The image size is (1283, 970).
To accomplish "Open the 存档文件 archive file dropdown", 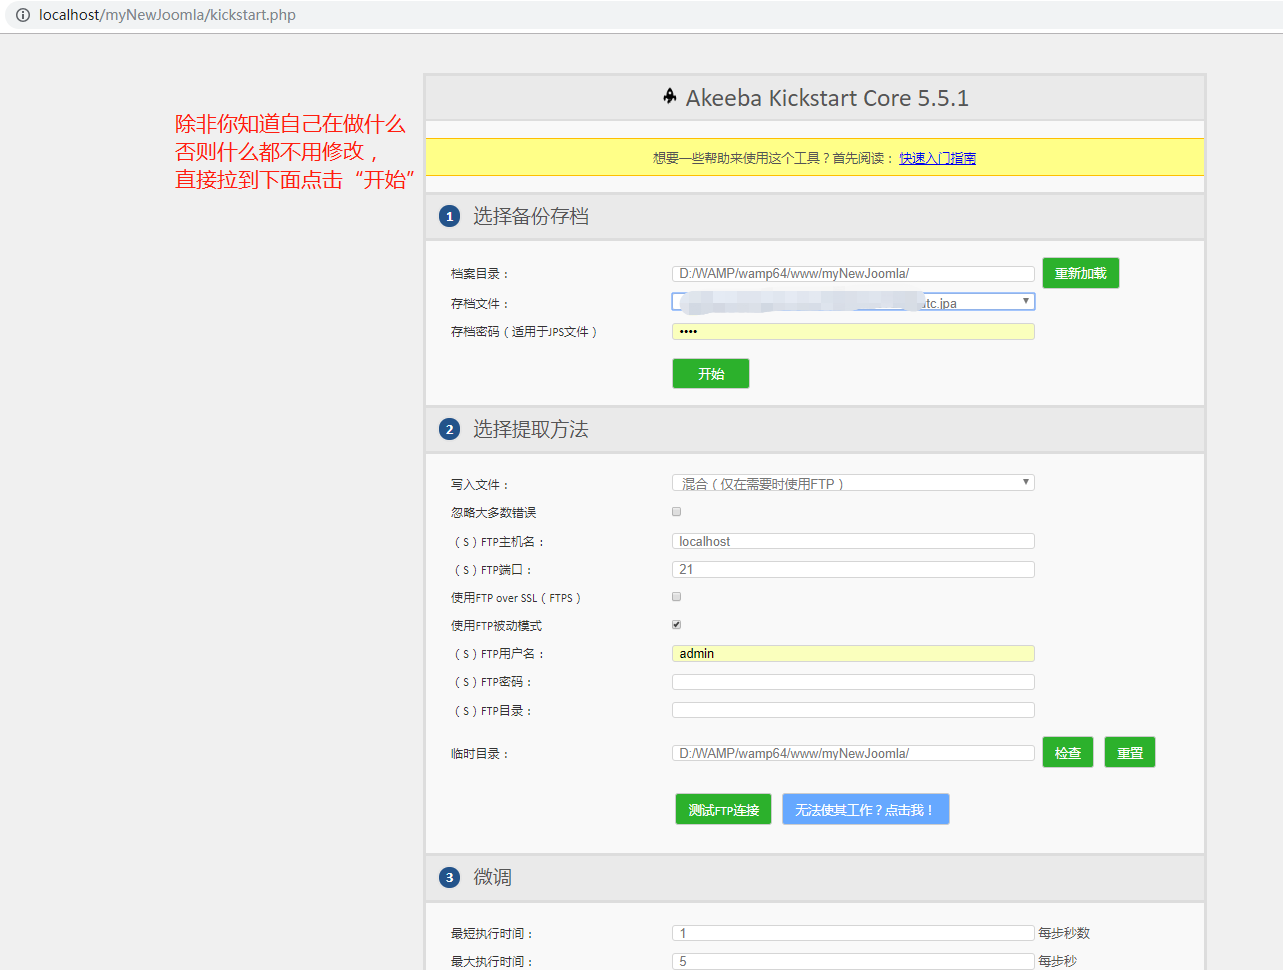I will coord(853,302).
